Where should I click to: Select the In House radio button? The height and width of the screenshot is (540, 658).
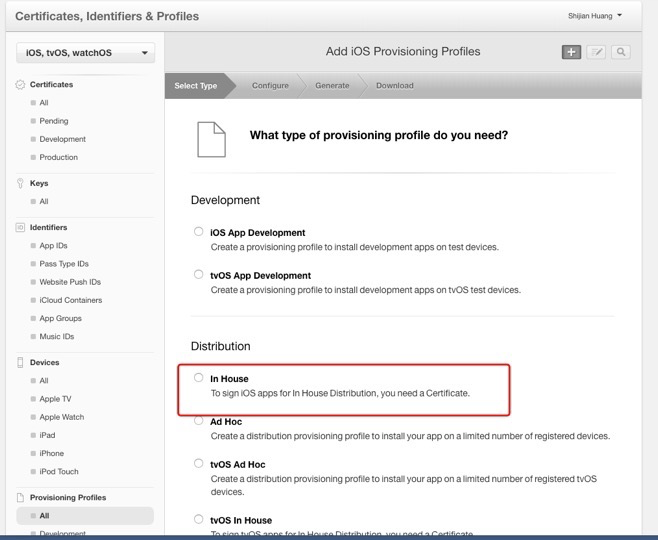tap(199, 378)
